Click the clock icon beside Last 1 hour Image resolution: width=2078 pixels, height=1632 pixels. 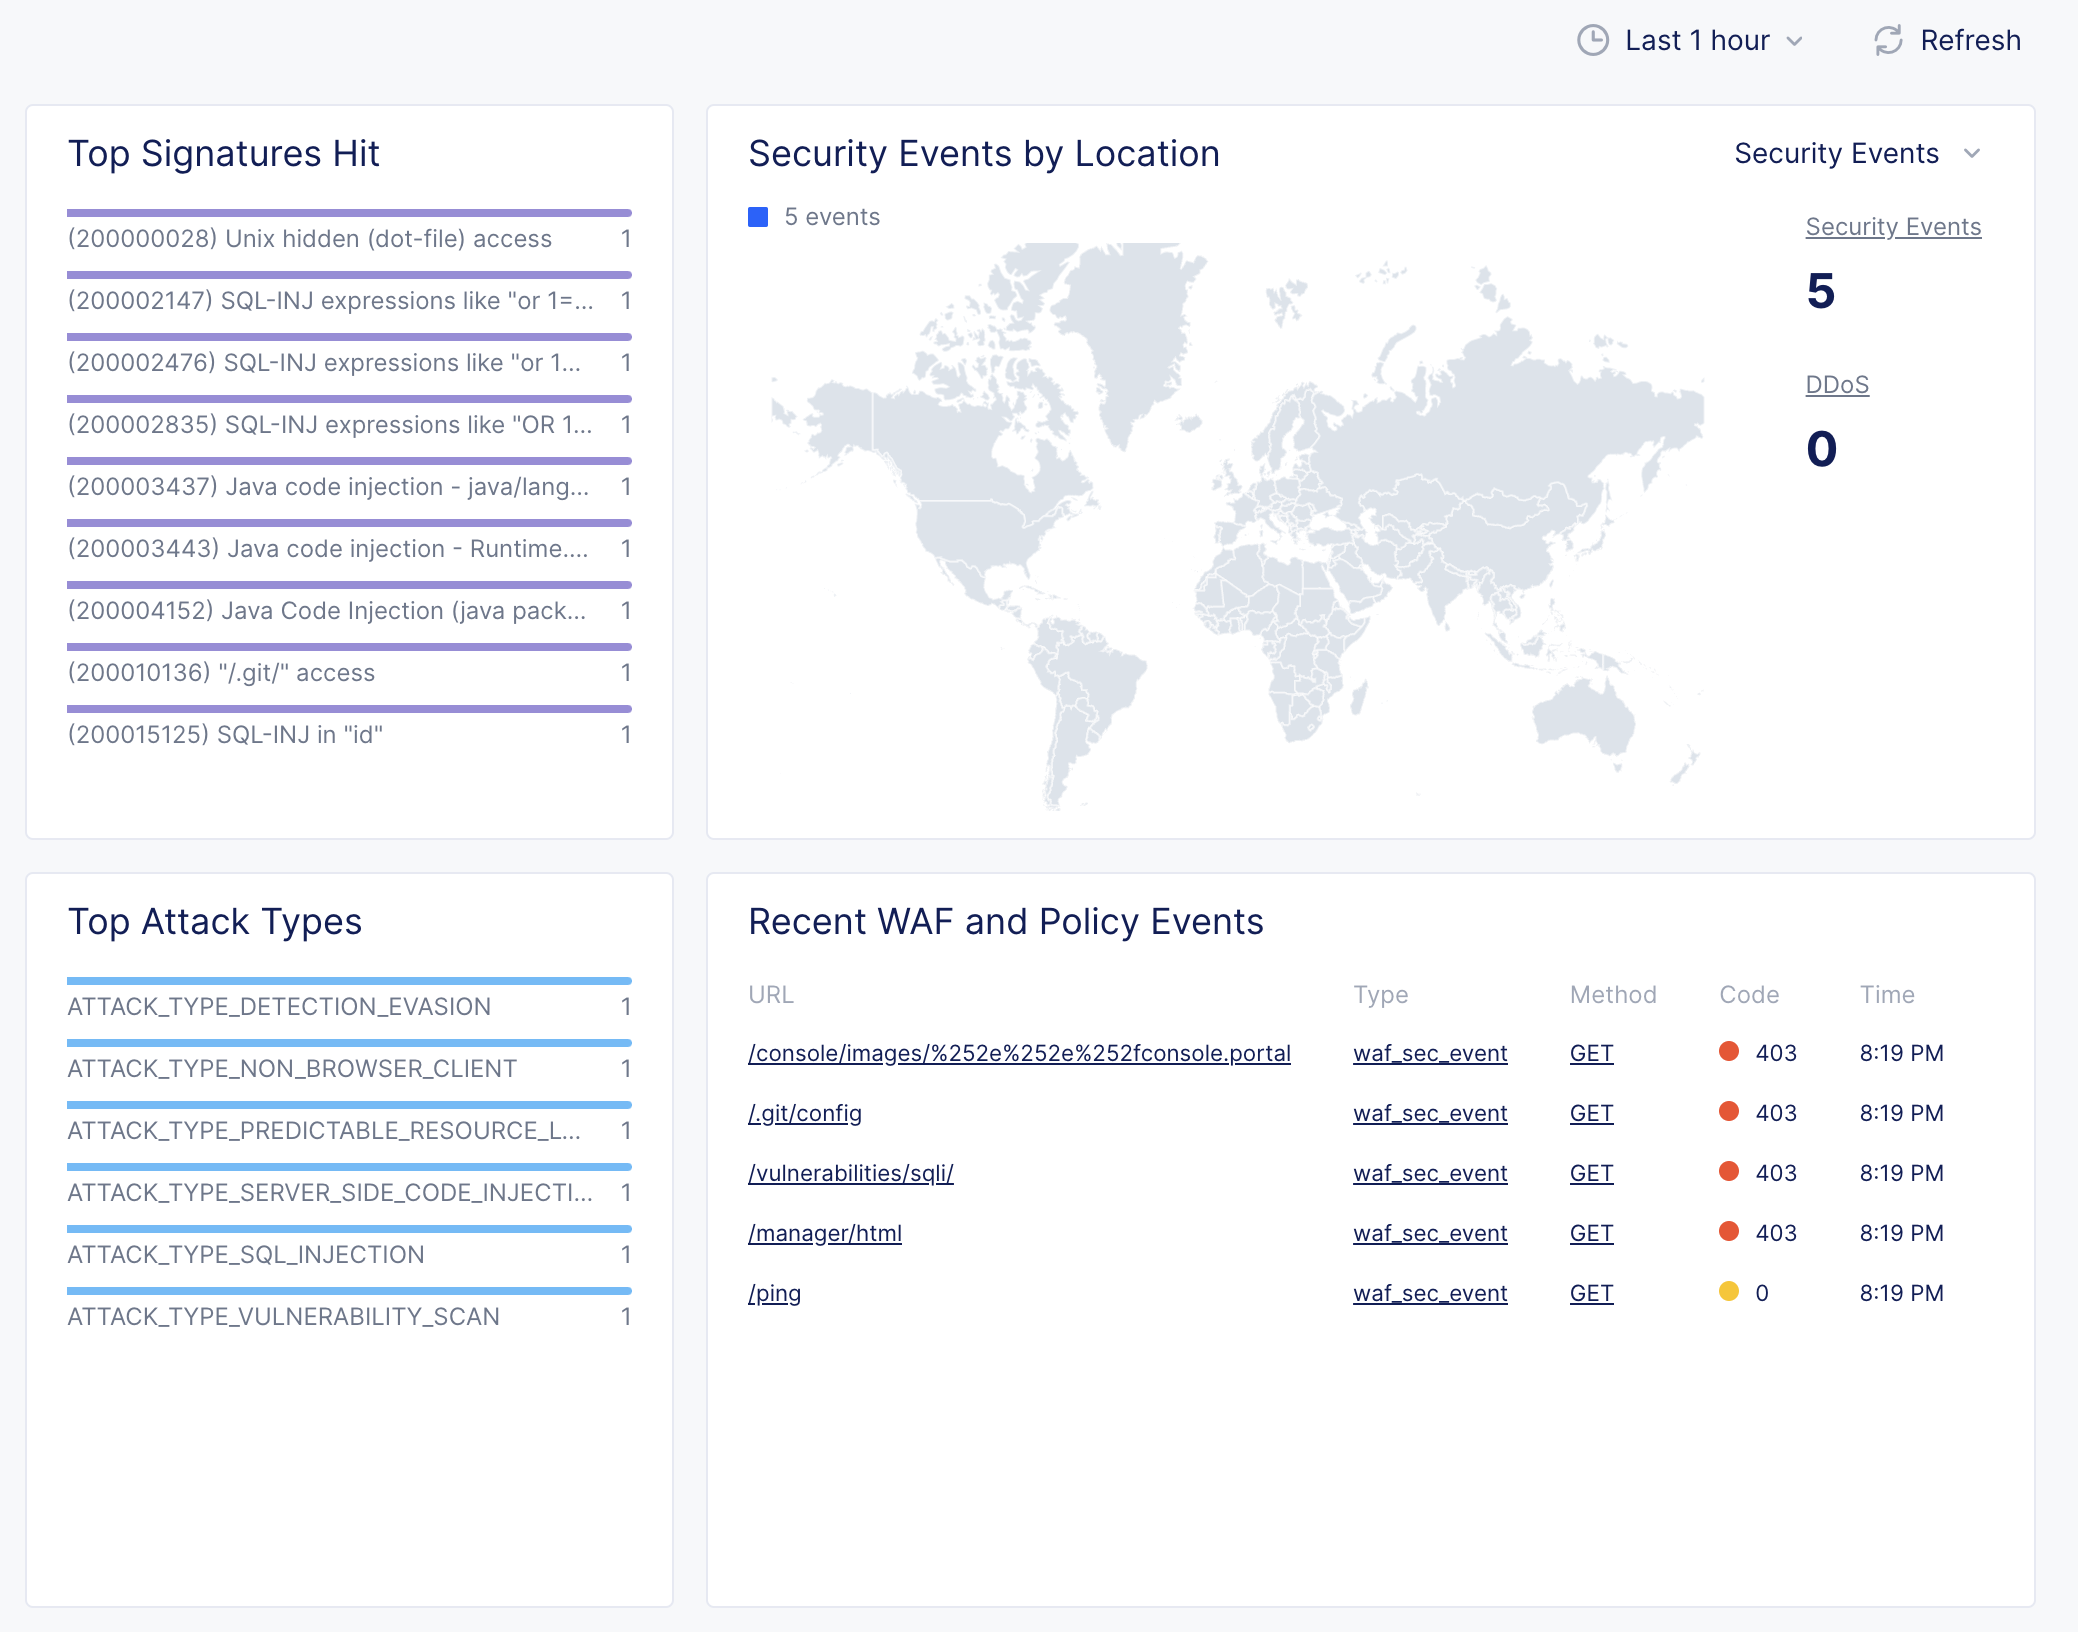pos(1592,41)
